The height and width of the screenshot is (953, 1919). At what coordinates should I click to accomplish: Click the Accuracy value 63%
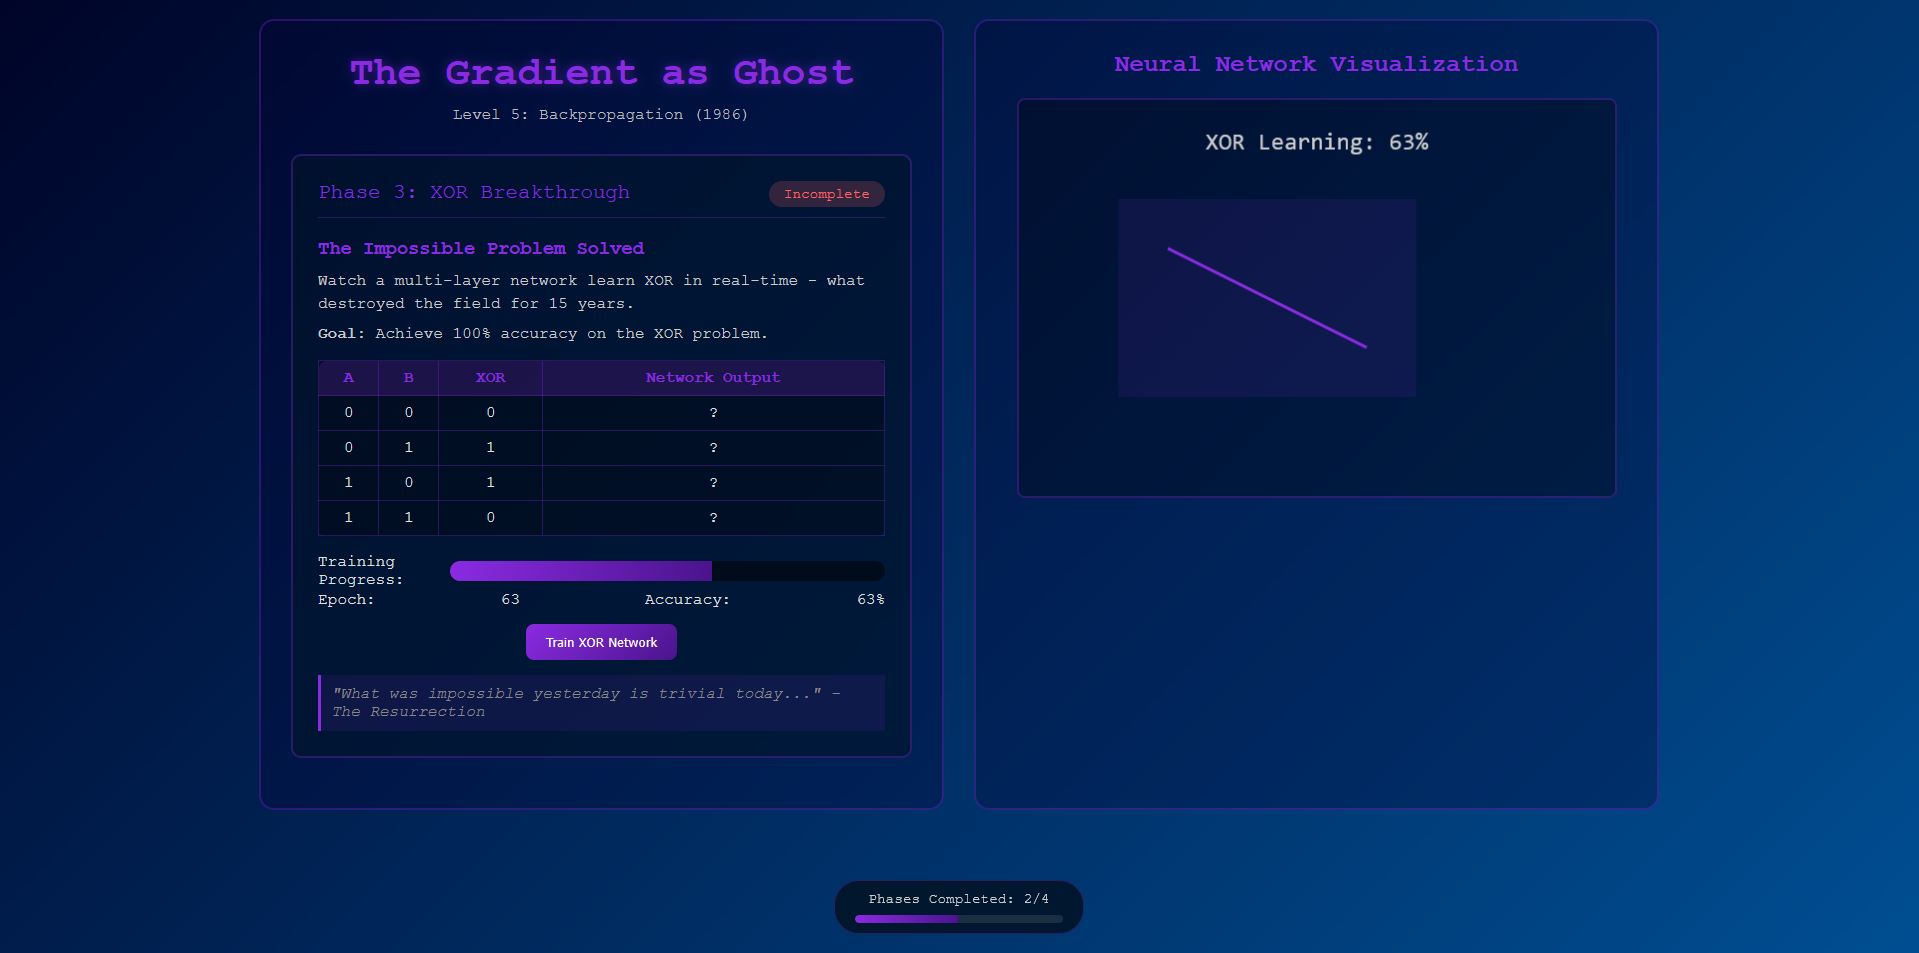[870, 600]
